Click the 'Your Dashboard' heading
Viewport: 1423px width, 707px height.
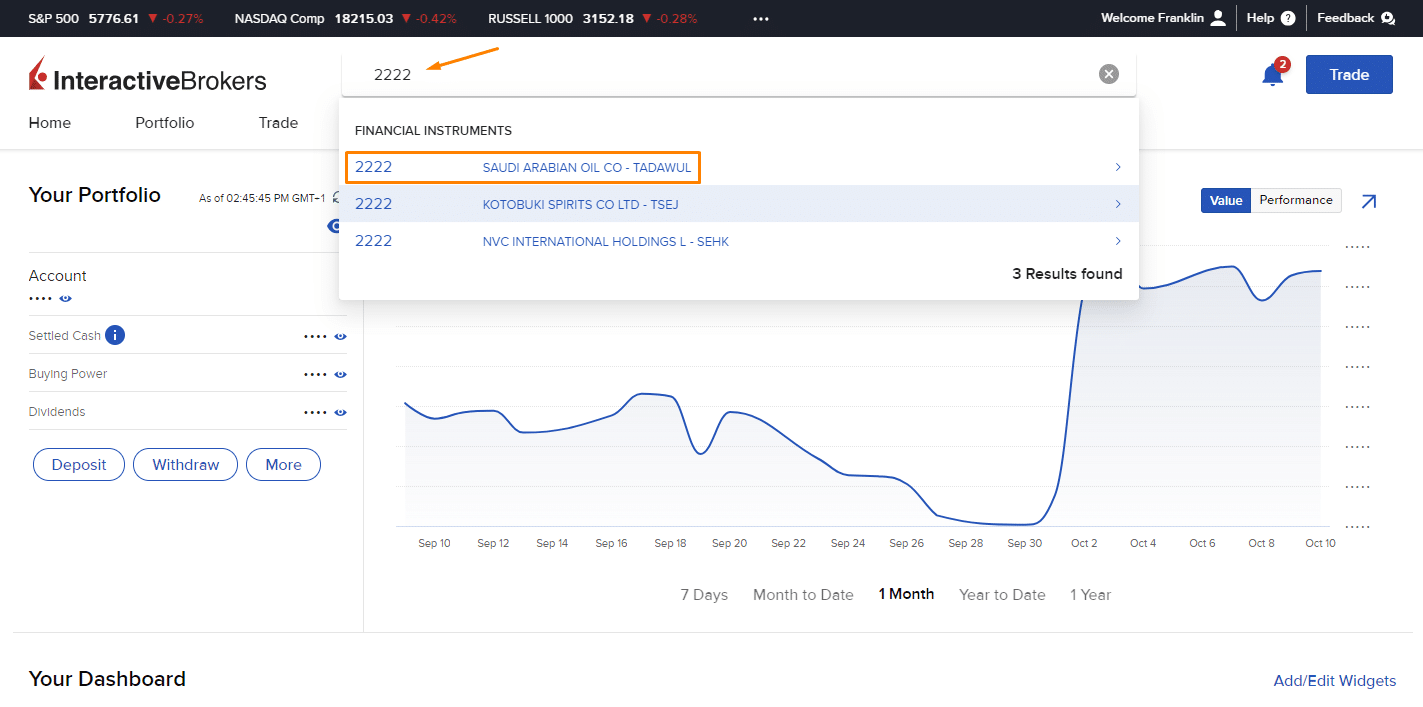coord(107,679)
